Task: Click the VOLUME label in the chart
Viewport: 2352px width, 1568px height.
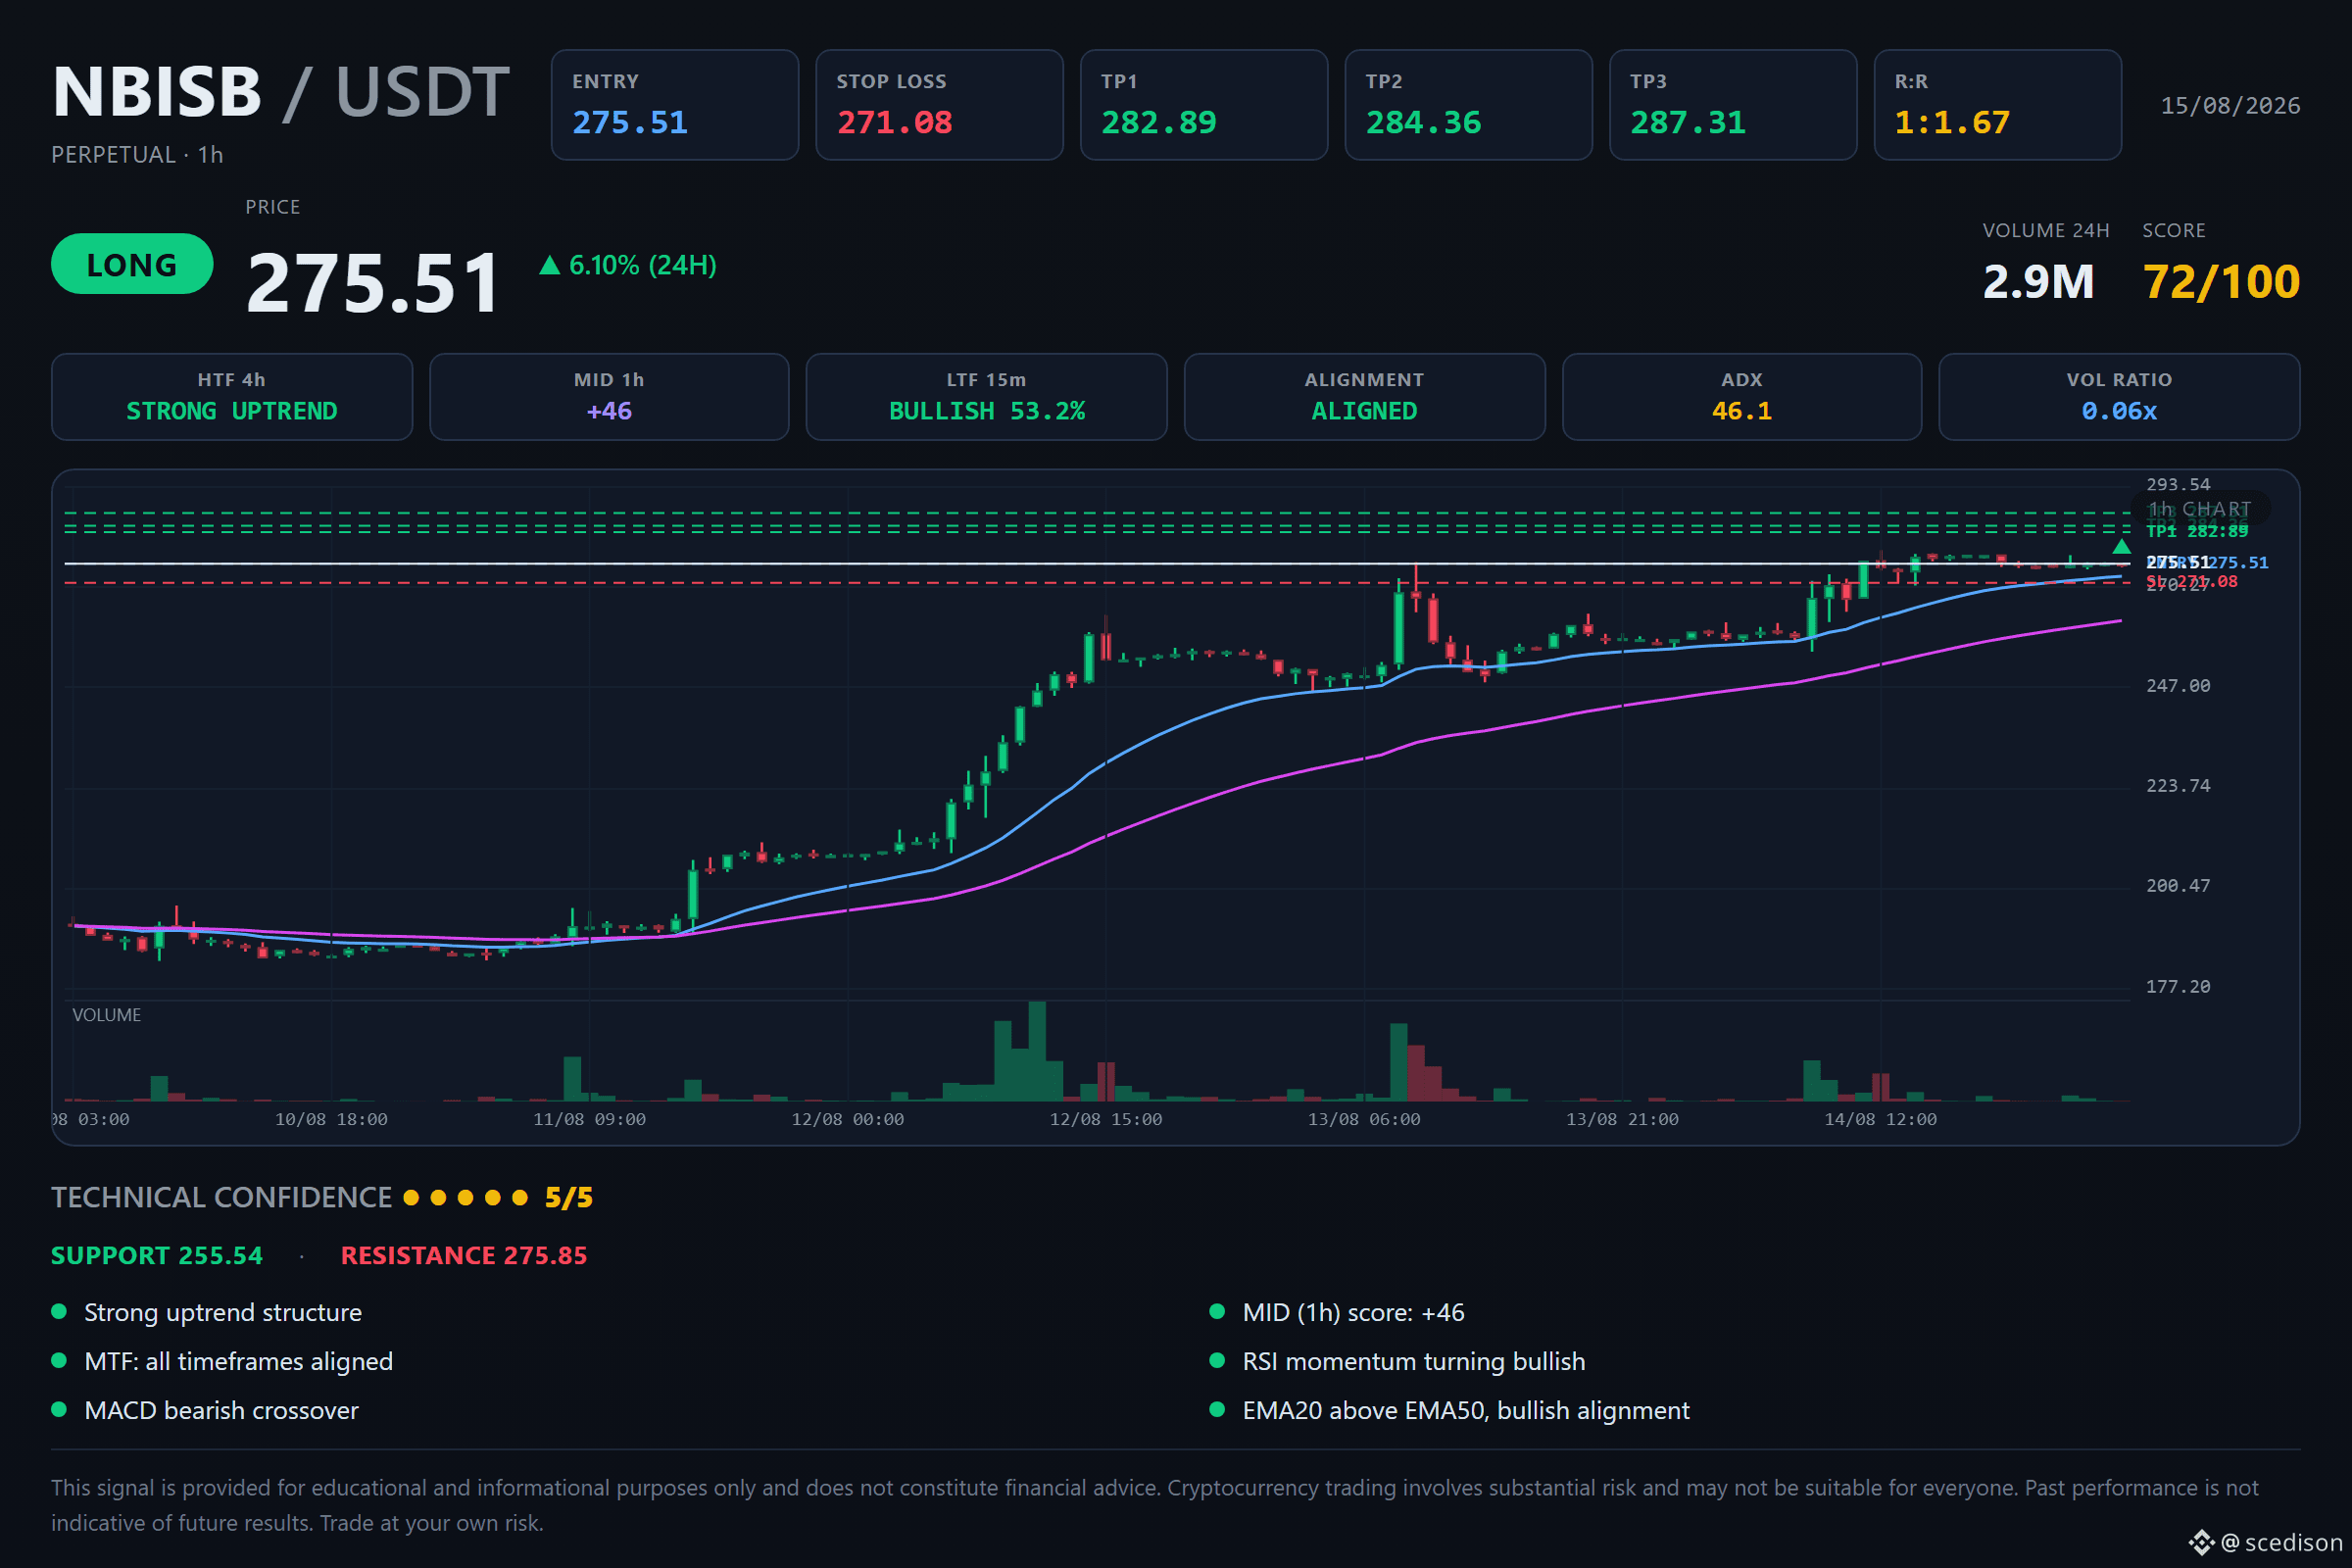Action: click(x=106, y=1015)
